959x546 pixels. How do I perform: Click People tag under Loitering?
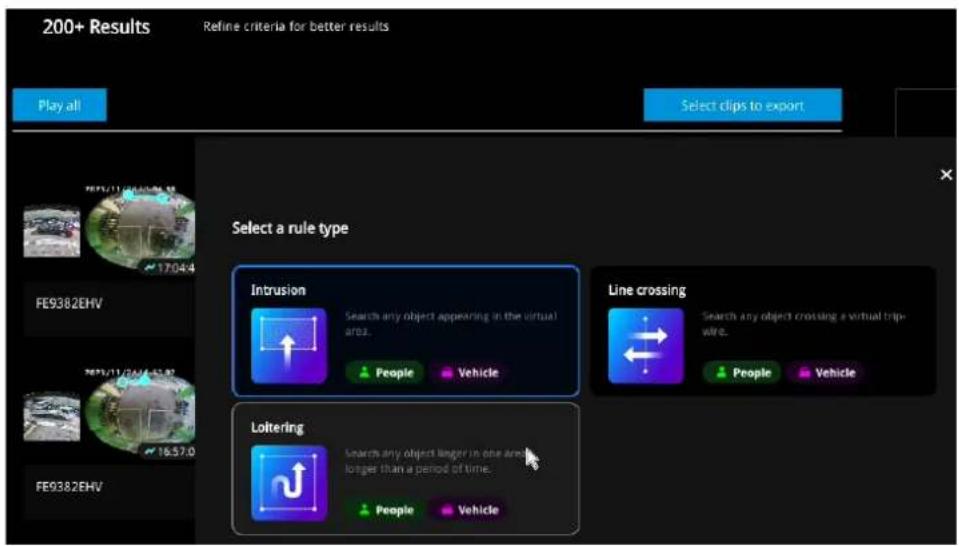coord(385,510)
